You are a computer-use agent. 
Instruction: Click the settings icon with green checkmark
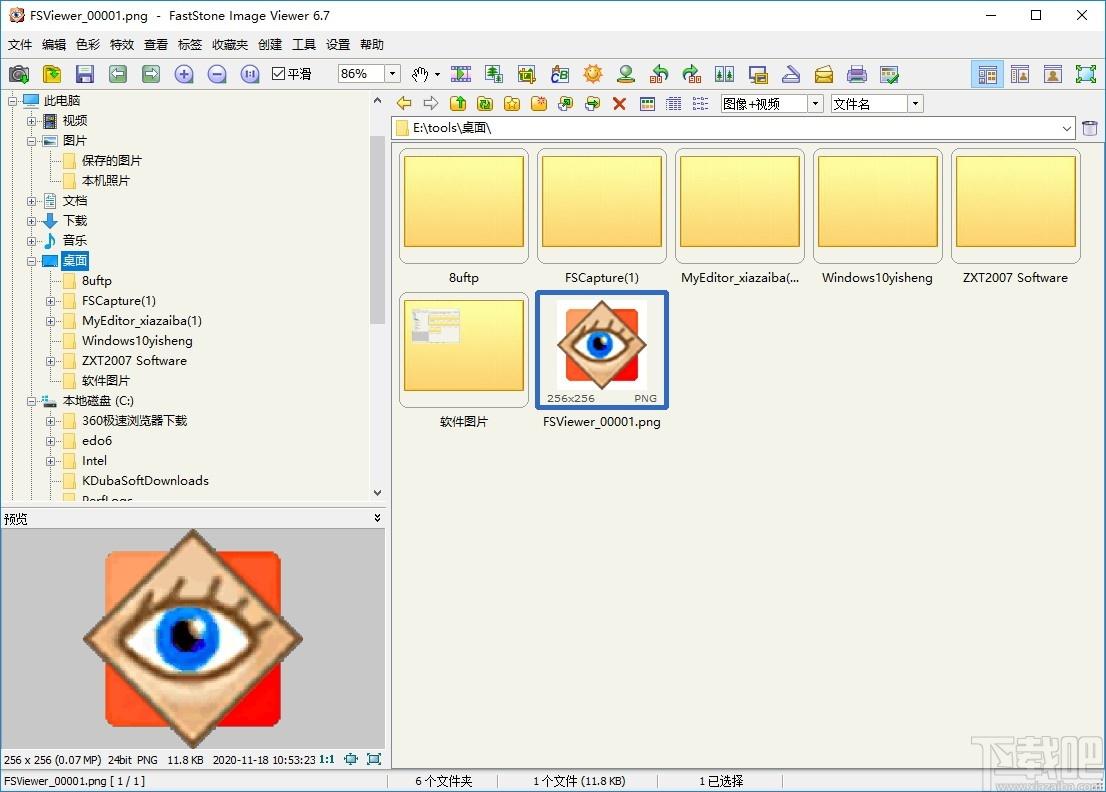889,74
